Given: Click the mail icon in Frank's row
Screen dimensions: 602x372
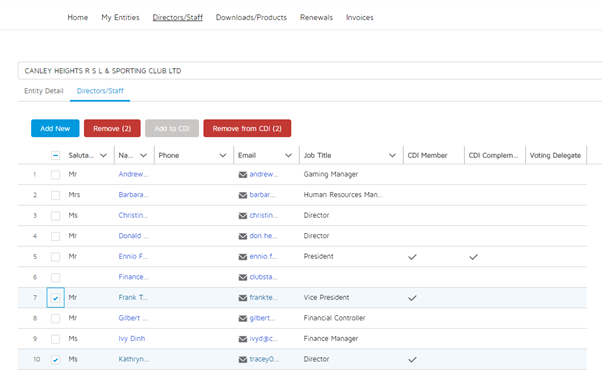Looking at the screenshot, I should point(243,298).
